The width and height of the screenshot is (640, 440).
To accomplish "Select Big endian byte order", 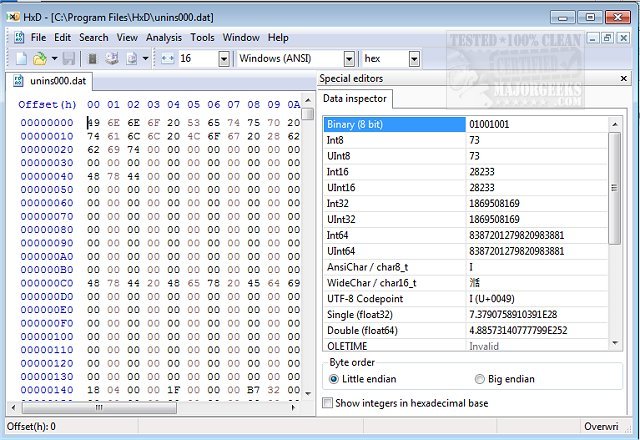I will click(504, 379).
